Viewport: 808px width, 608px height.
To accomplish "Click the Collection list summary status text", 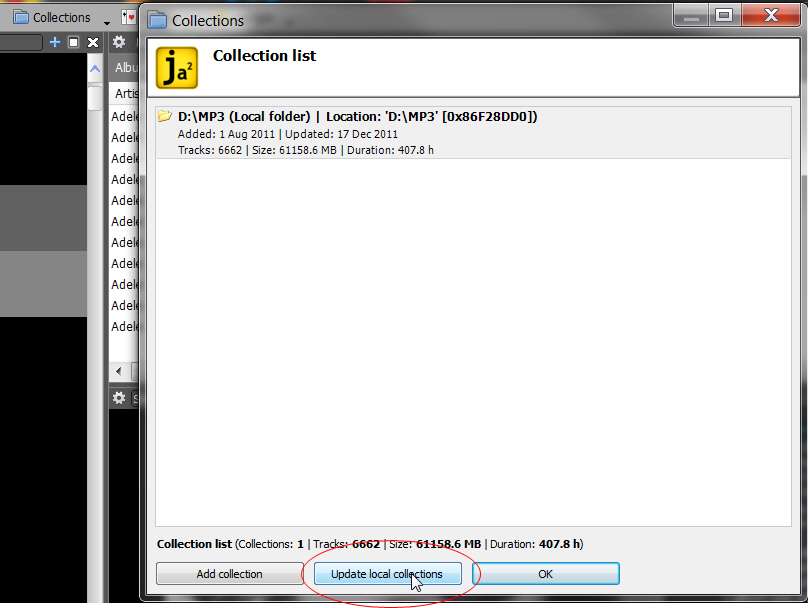I will point(370,544).
